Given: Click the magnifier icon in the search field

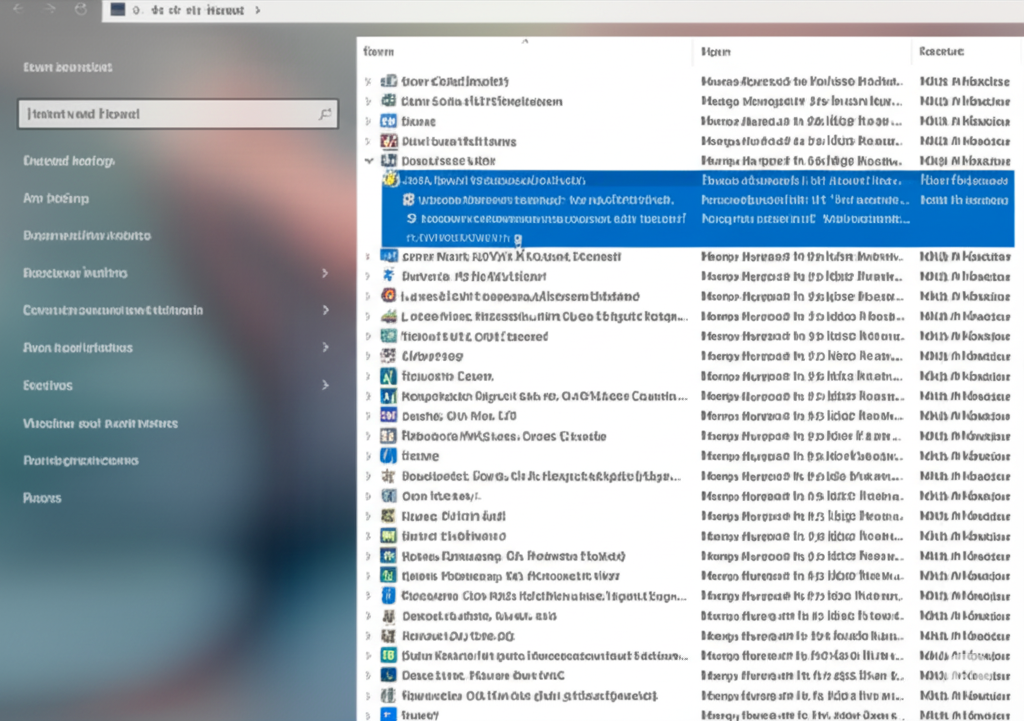Looking at the screenshot, I should coord(325,114).
